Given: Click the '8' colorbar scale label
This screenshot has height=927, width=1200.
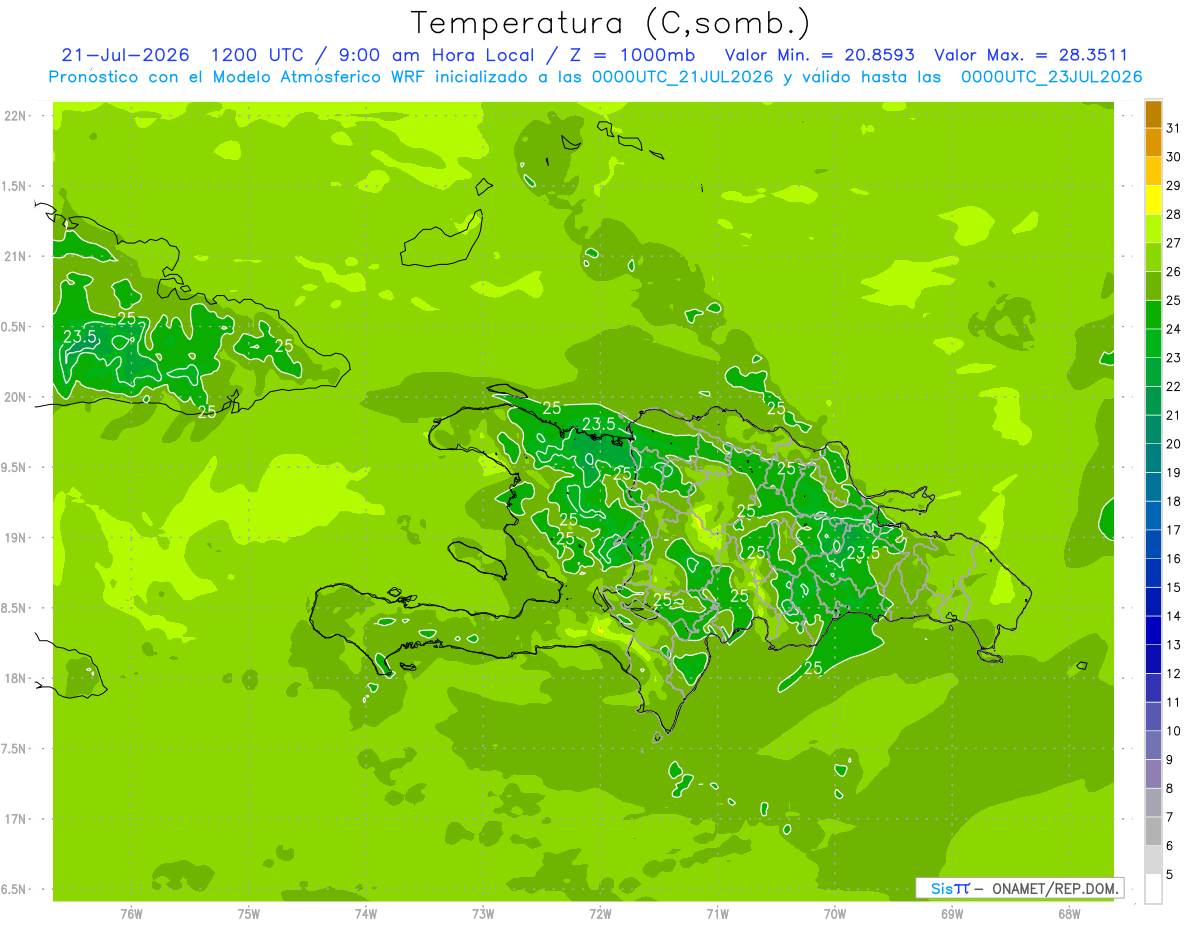Looking at the screenshot, I should 1170,789.
